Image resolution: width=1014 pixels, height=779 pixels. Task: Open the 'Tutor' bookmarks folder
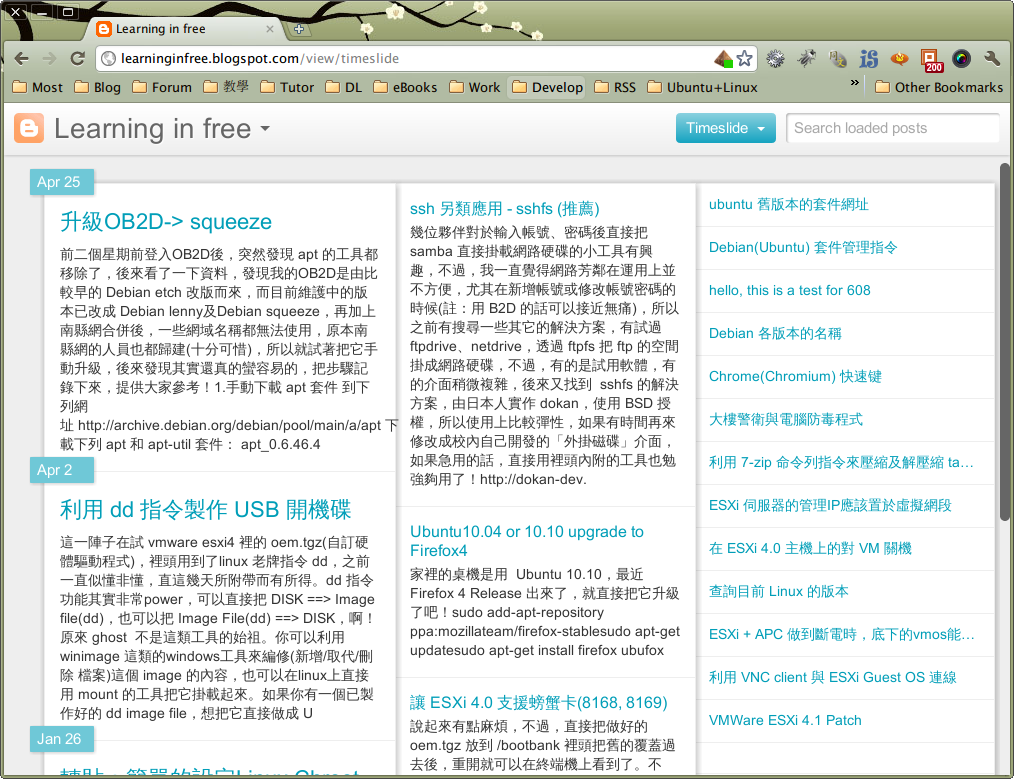tap(287, 87)
